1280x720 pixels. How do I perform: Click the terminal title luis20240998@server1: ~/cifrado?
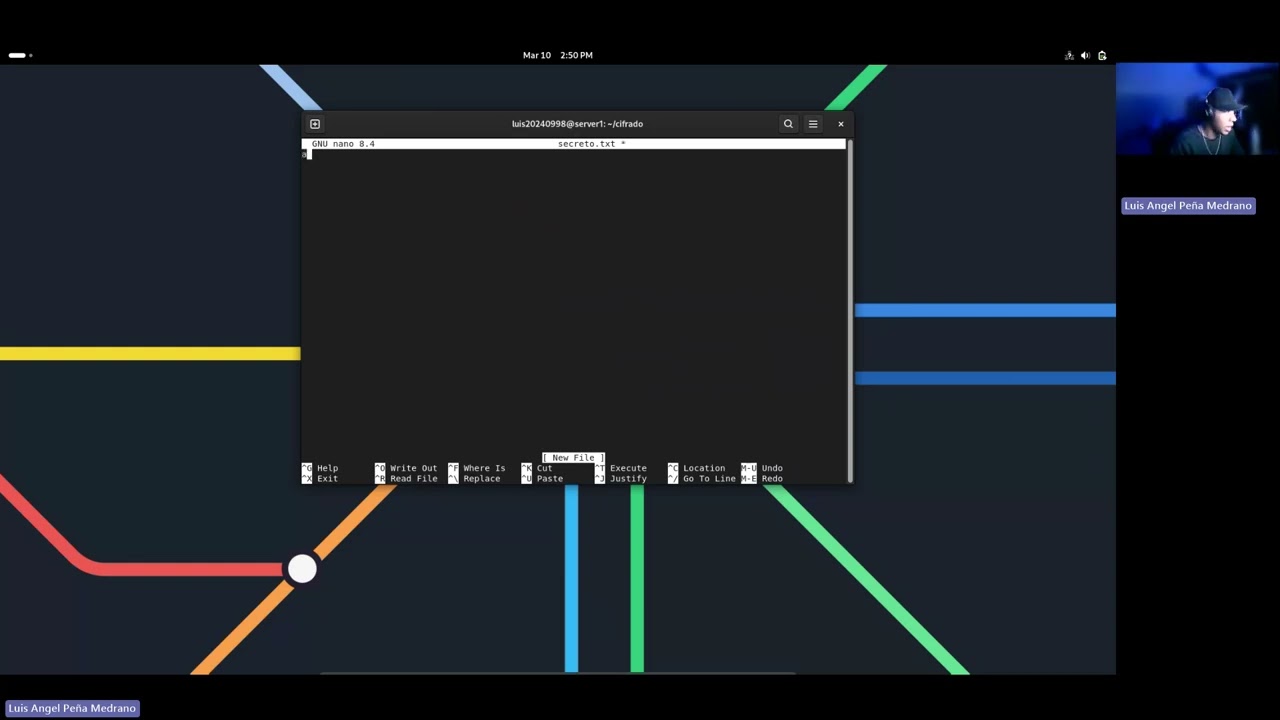point(577,124)
